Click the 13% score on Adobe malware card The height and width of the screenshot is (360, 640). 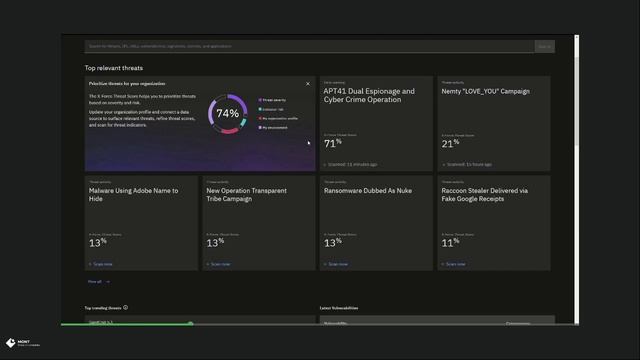tap(98, 243)
